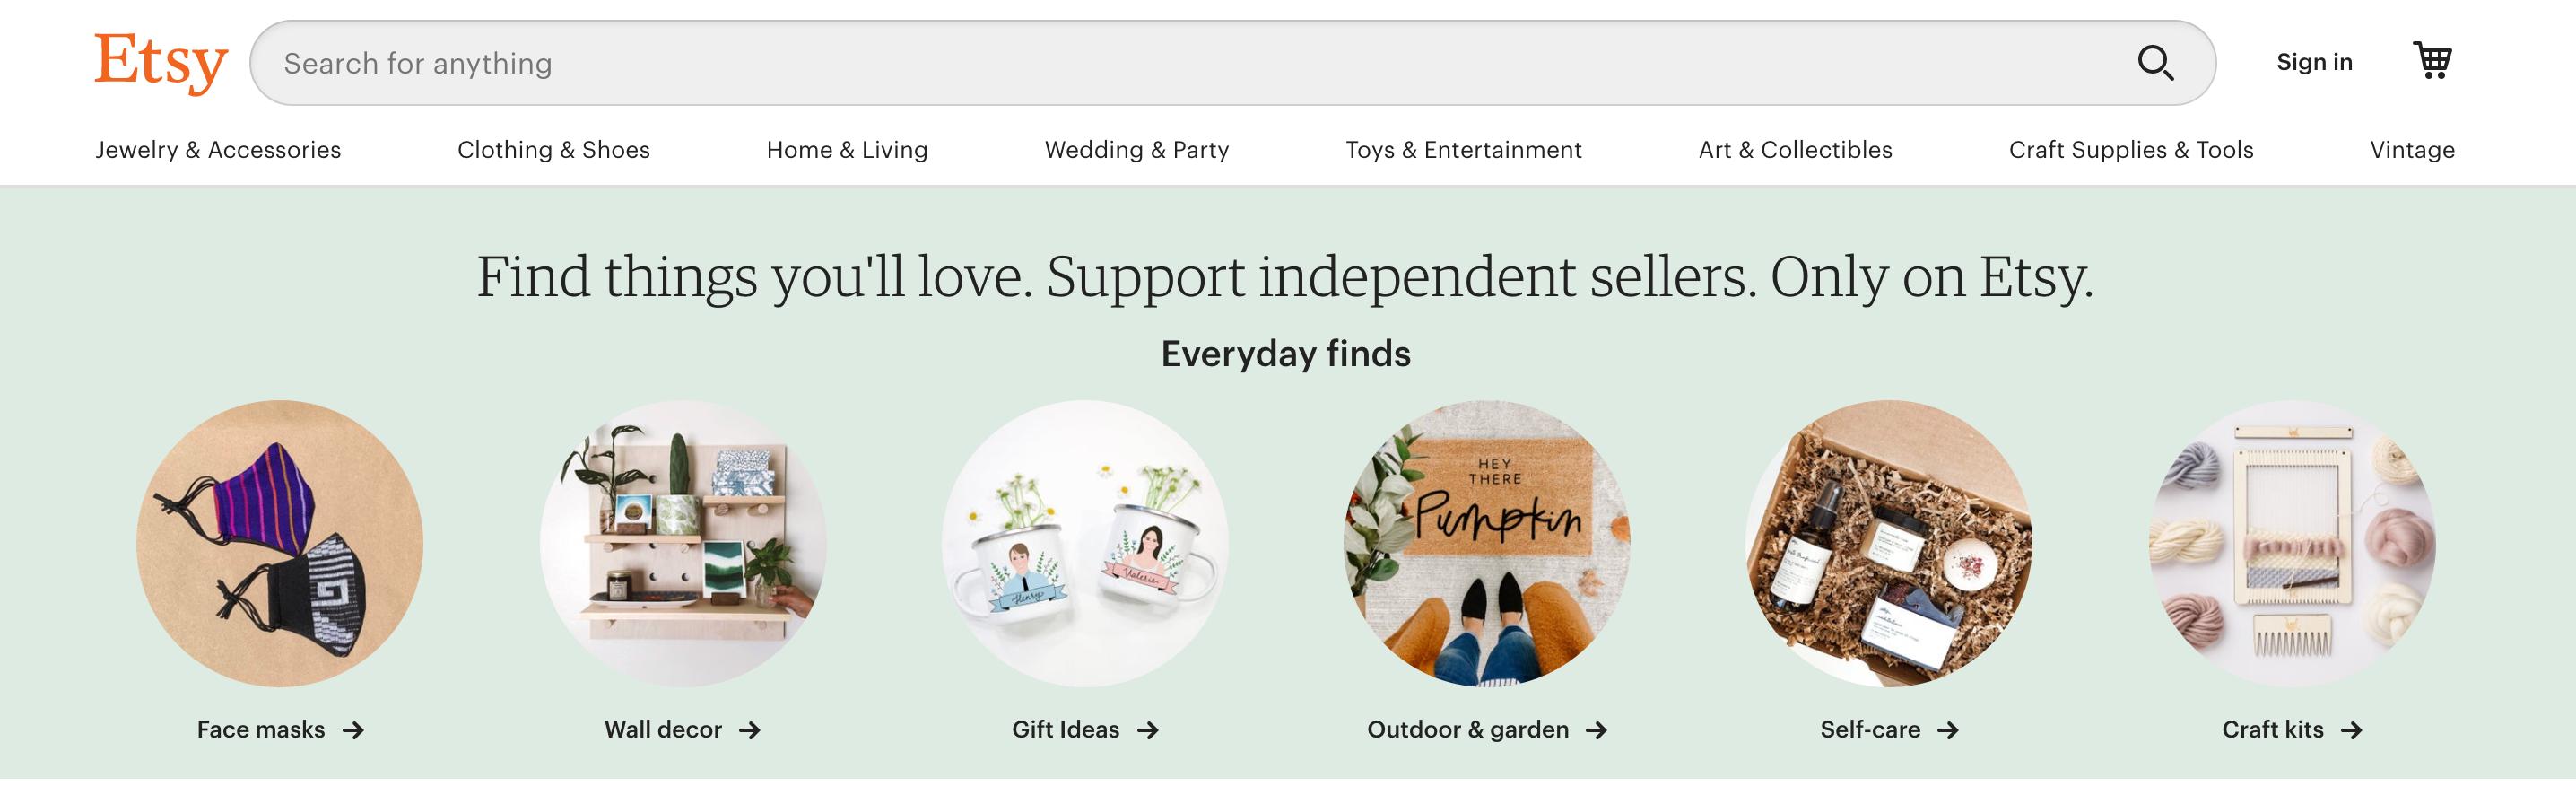Open the shopping cart icon

[x=2432, y=61]
